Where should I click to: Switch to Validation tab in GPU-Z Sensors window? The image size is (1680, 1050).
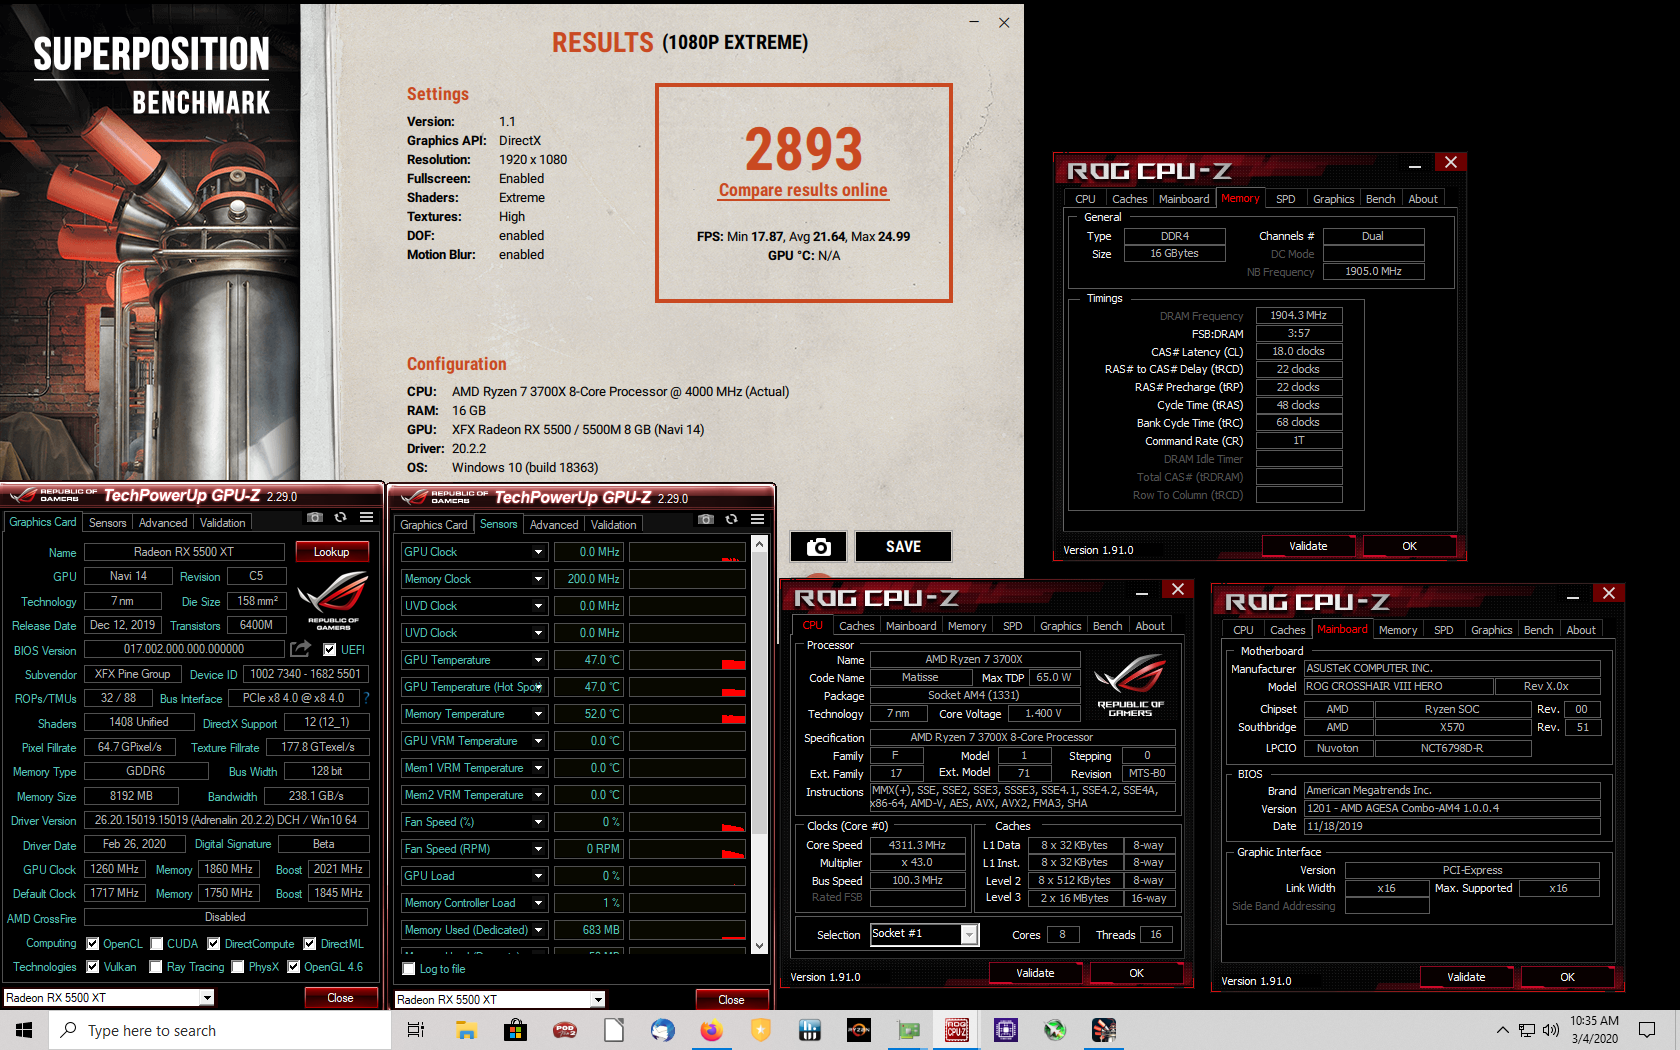[x=613, y=525]
